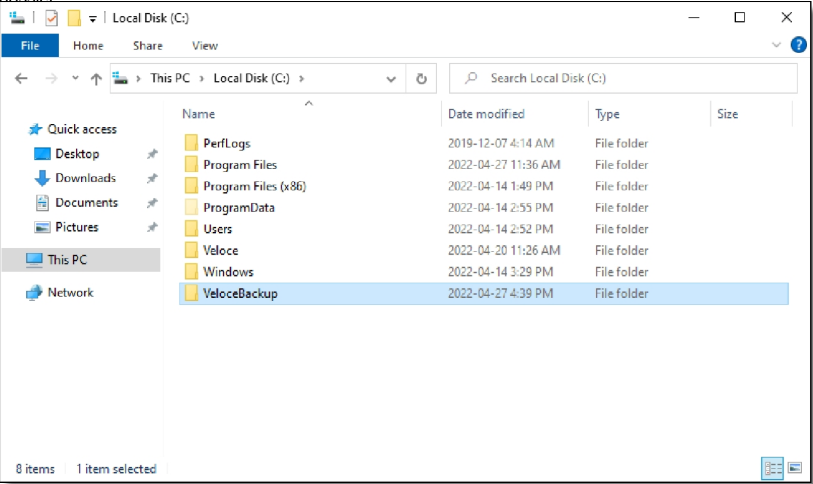Expand the Quick Access Toolbar customize dropdown
This screenshot has height=484, width=813.
tap(93, 18)
